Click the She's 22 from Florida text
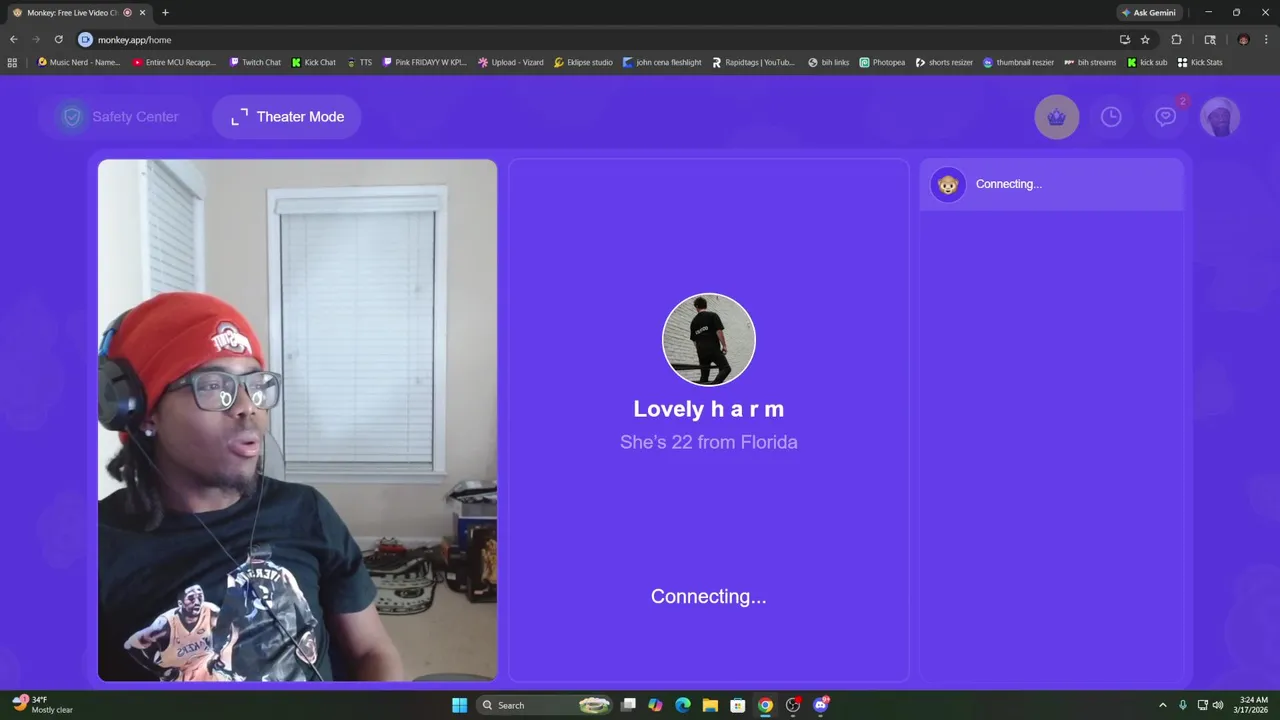This screenshot has height=720, width=1280. (x=709, y=442)
